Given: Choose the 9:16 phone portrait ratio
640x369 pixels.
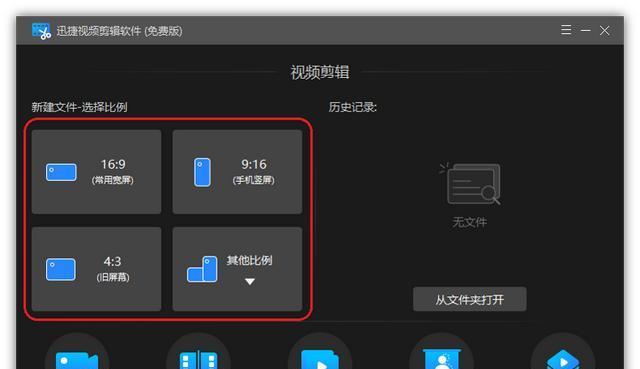Looking at the screenshot, I should (x=237, y=172).
